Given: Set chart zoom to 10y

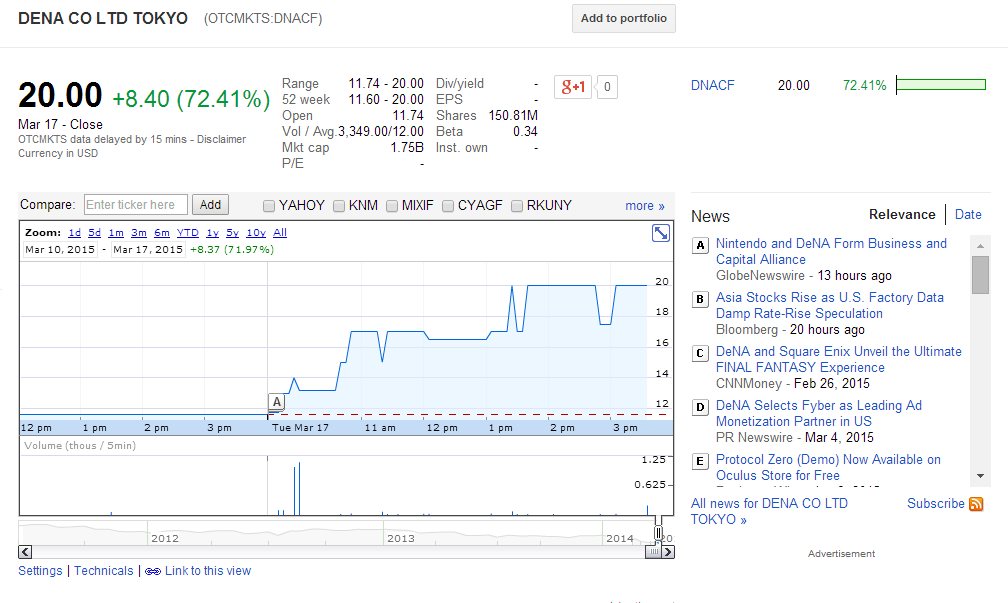Looking at the screenshot, I should [x=256, y=233].
